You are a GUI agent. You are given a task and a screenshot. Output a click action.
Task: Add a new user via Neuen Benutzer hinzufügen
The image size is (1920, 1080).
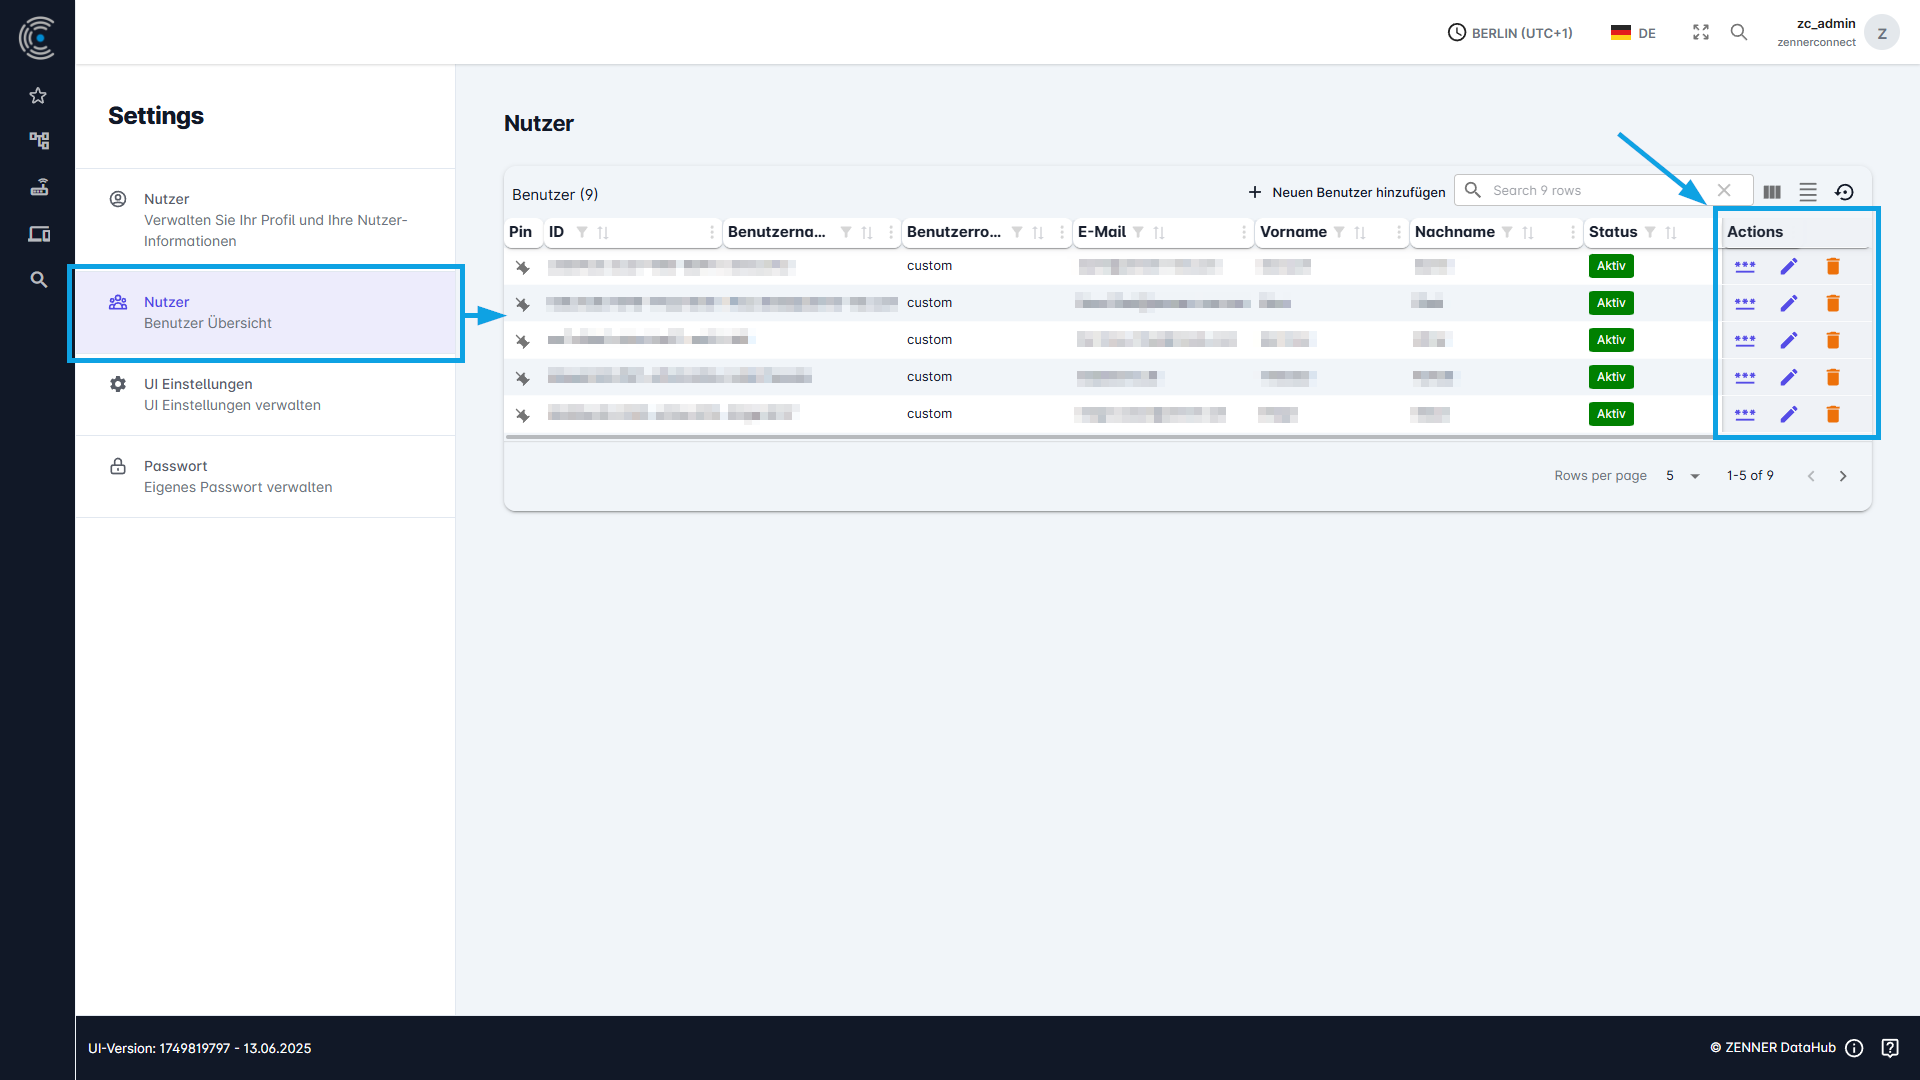(1345, 191)
